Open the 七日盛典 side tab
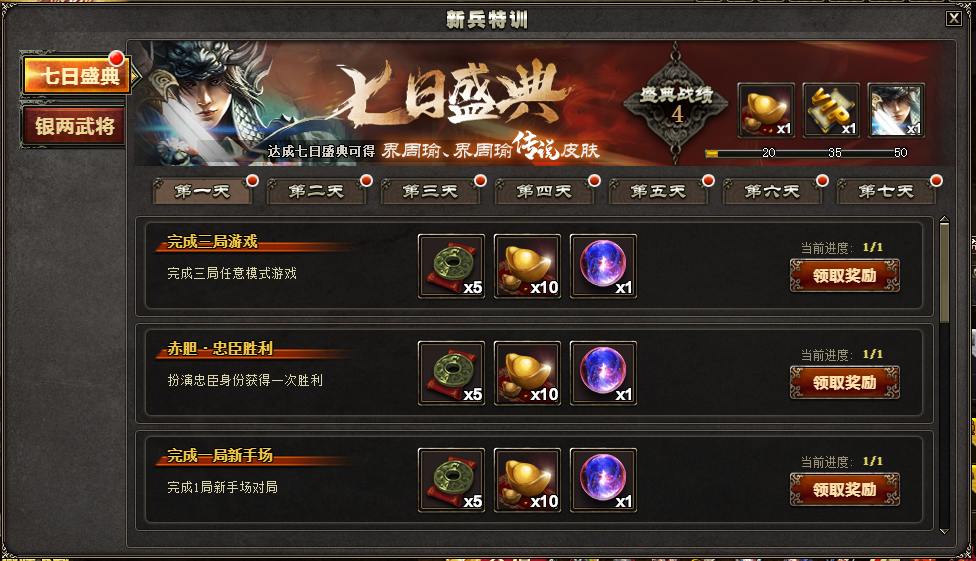976x561 pixels. (x=76, y=75)
